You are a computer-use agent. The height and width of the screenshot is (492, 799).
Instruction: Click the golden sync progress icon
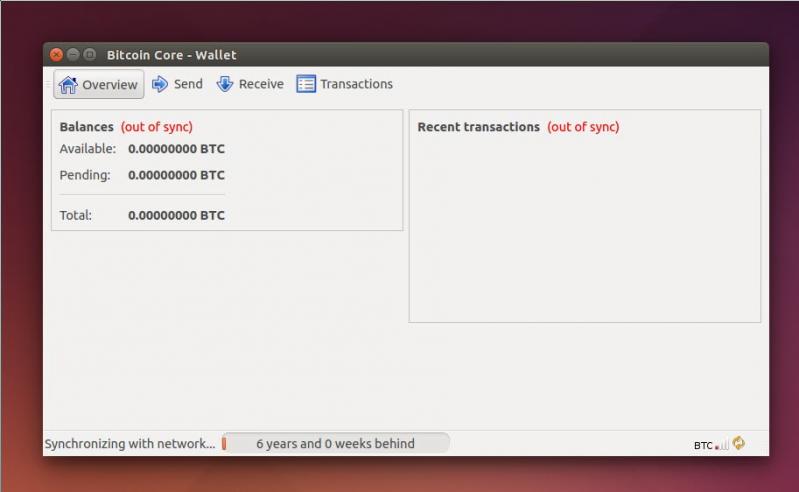(739, 443)
